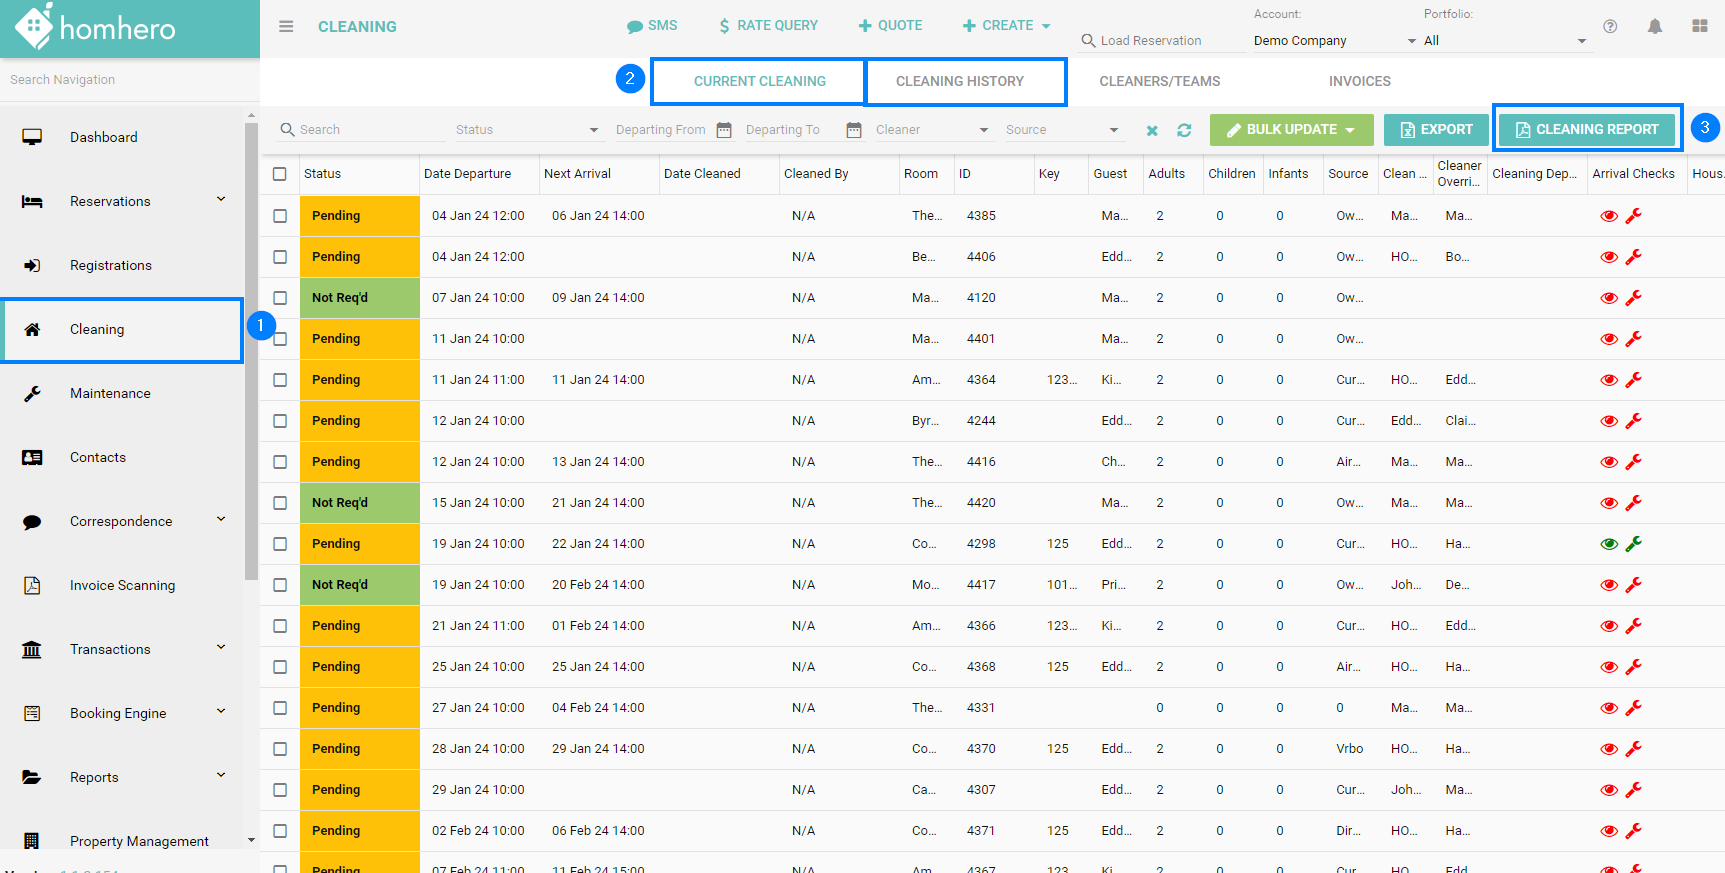Clear filters with the X icon
Screen dimensions: 1725x873
click(x=1152, y=130)
